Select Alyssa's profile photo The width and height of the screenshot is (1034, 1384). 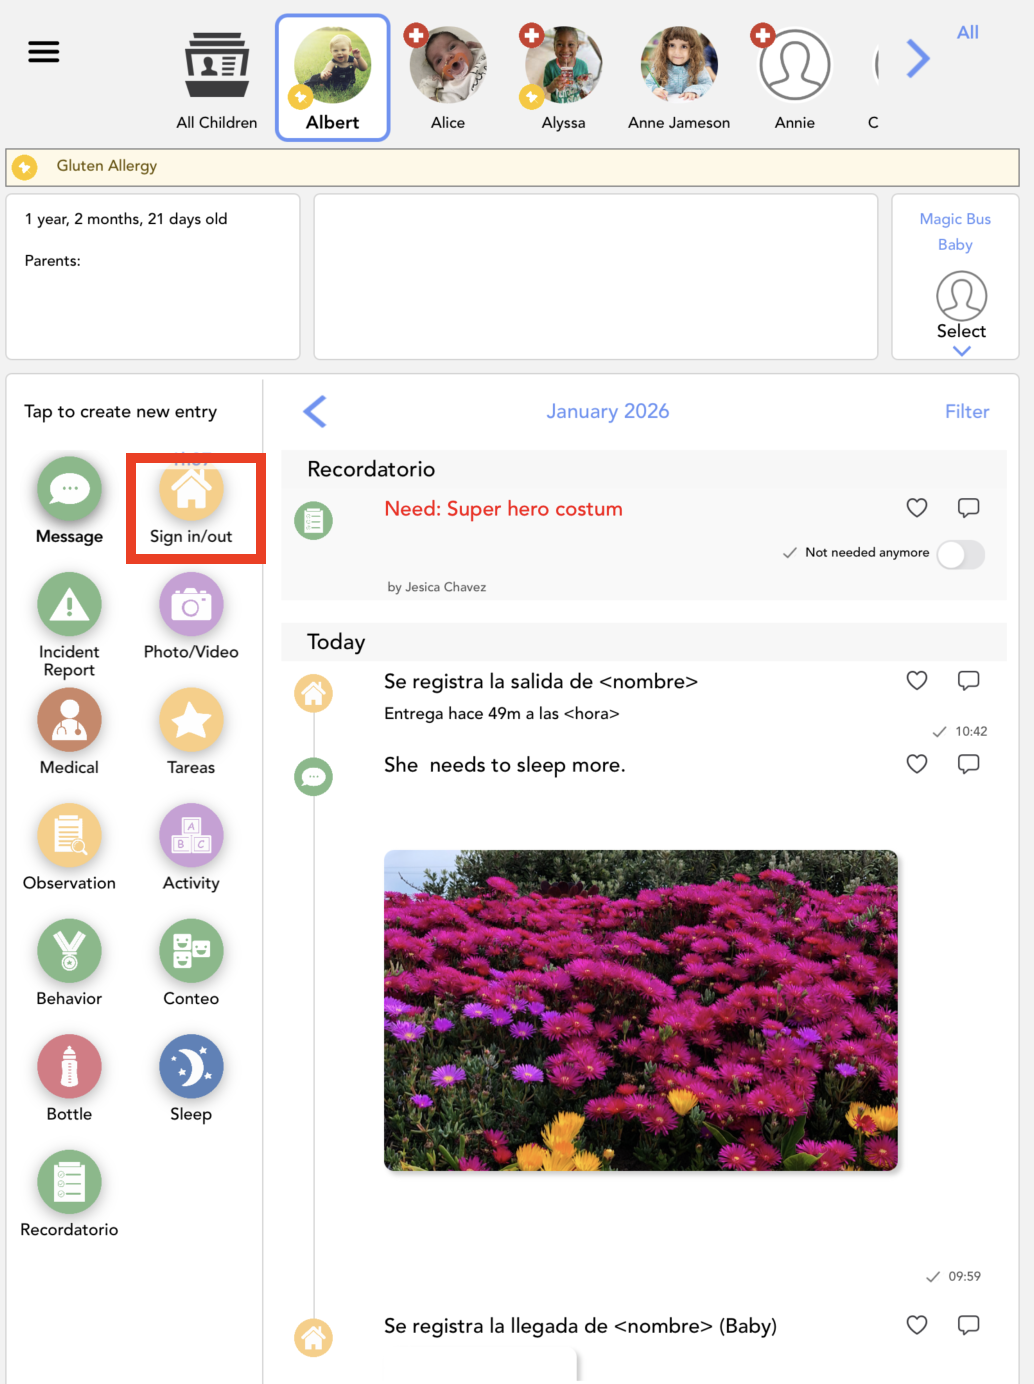564,66
